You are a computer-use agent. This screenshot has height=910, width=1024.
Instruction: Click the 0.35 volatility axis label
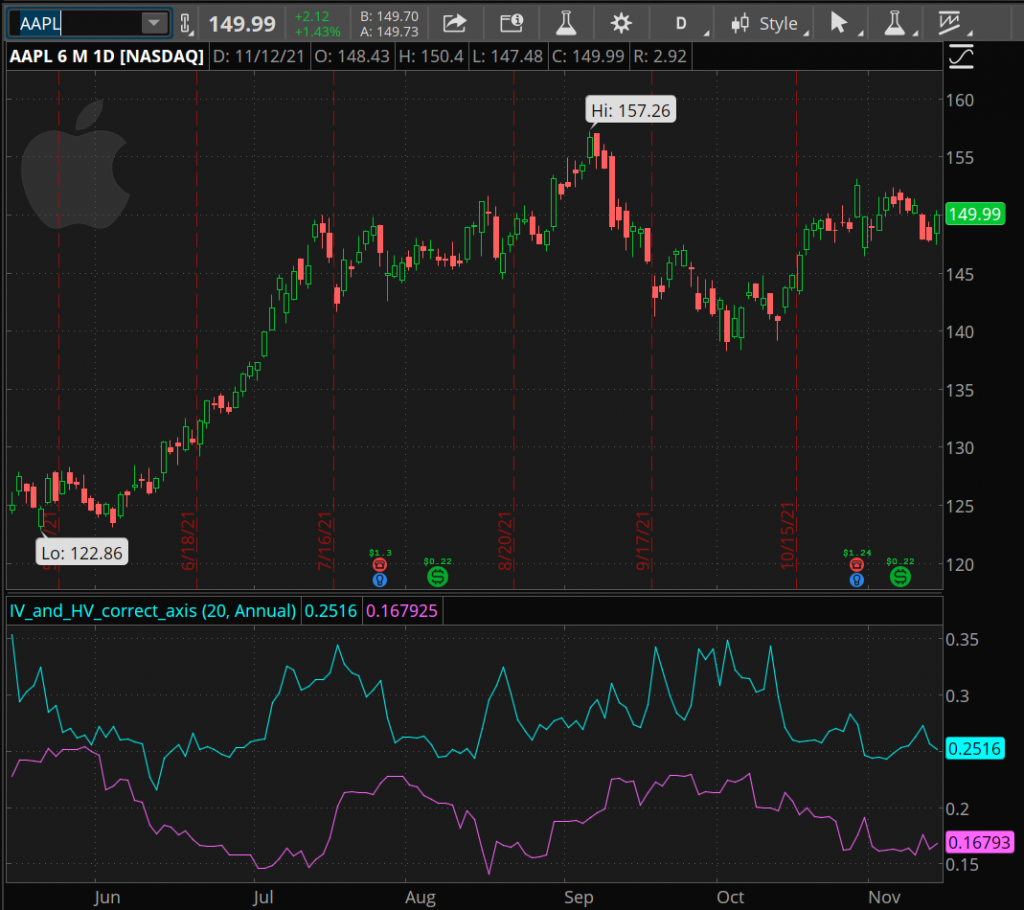point(962,640)
